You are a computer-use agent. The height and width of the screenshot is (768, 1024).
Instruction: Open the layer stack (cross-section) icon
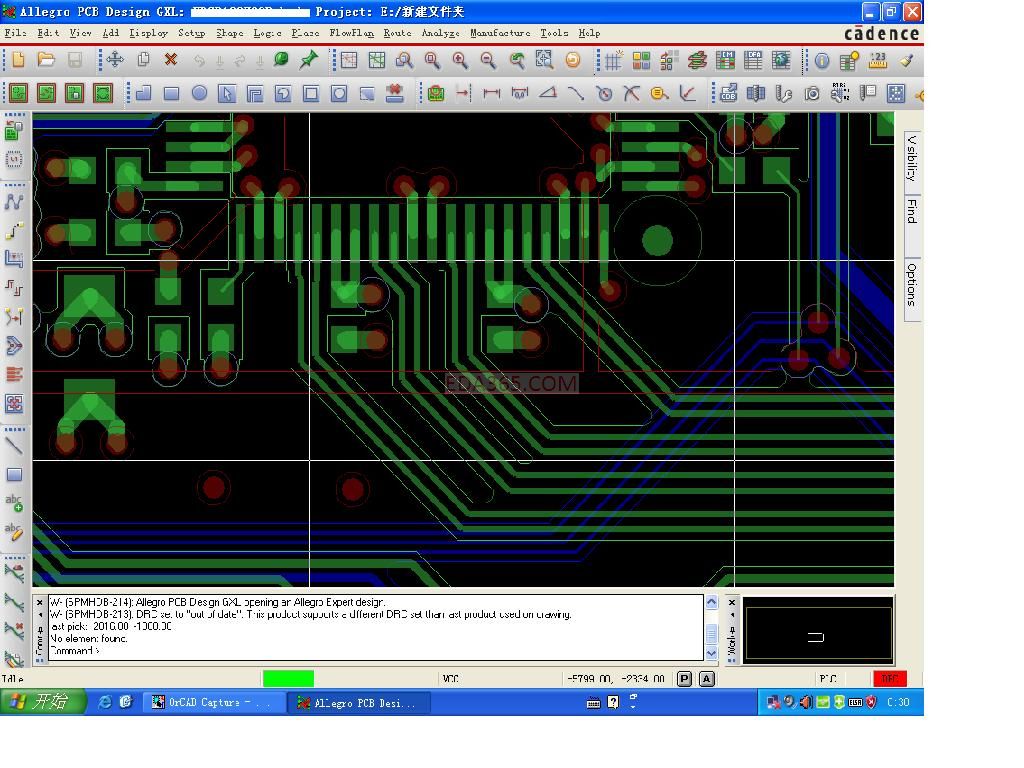697,60
